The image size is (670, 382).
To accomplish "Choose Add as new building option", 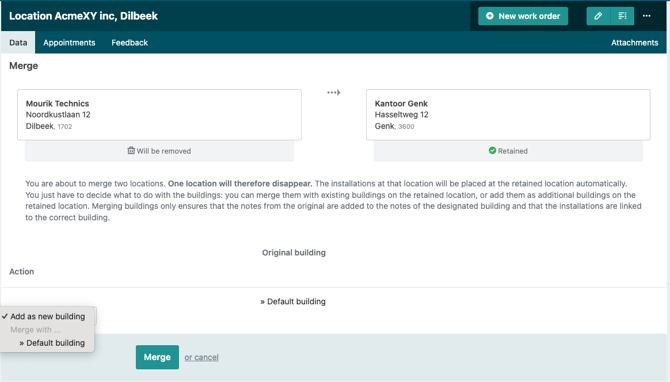I will coord(47,317).
